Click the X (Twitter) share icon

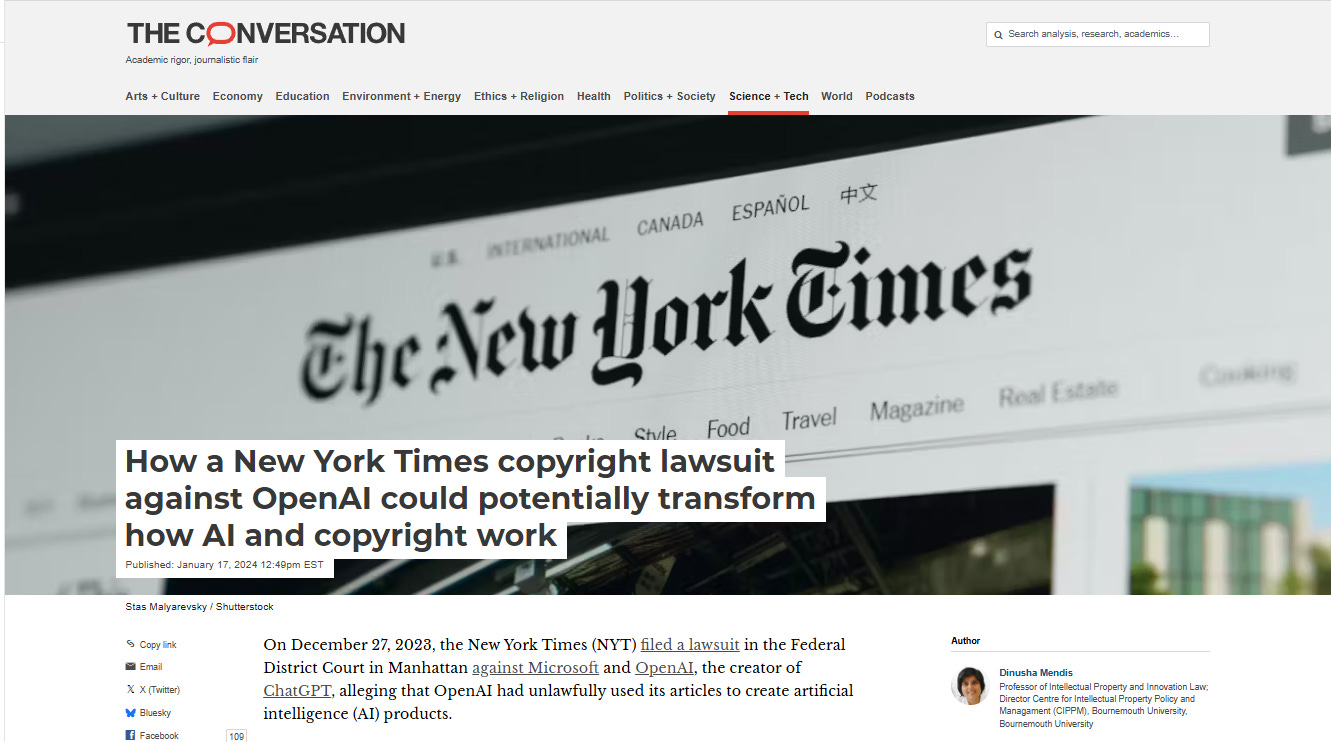click(131, 690)
